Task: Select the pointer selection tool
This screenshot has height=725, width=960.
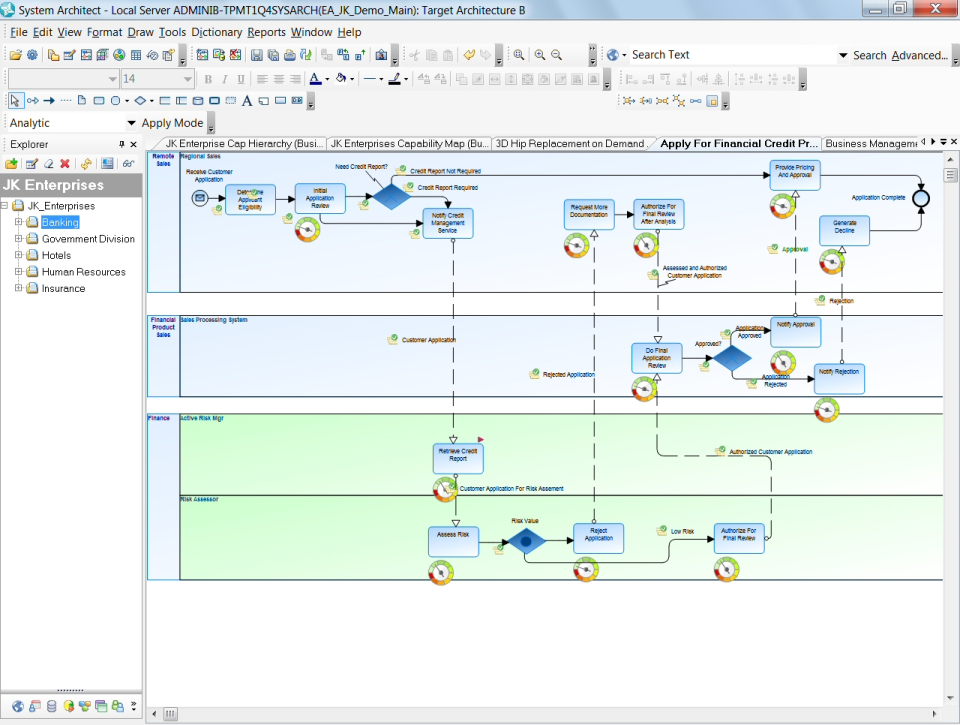Action: 14,100
